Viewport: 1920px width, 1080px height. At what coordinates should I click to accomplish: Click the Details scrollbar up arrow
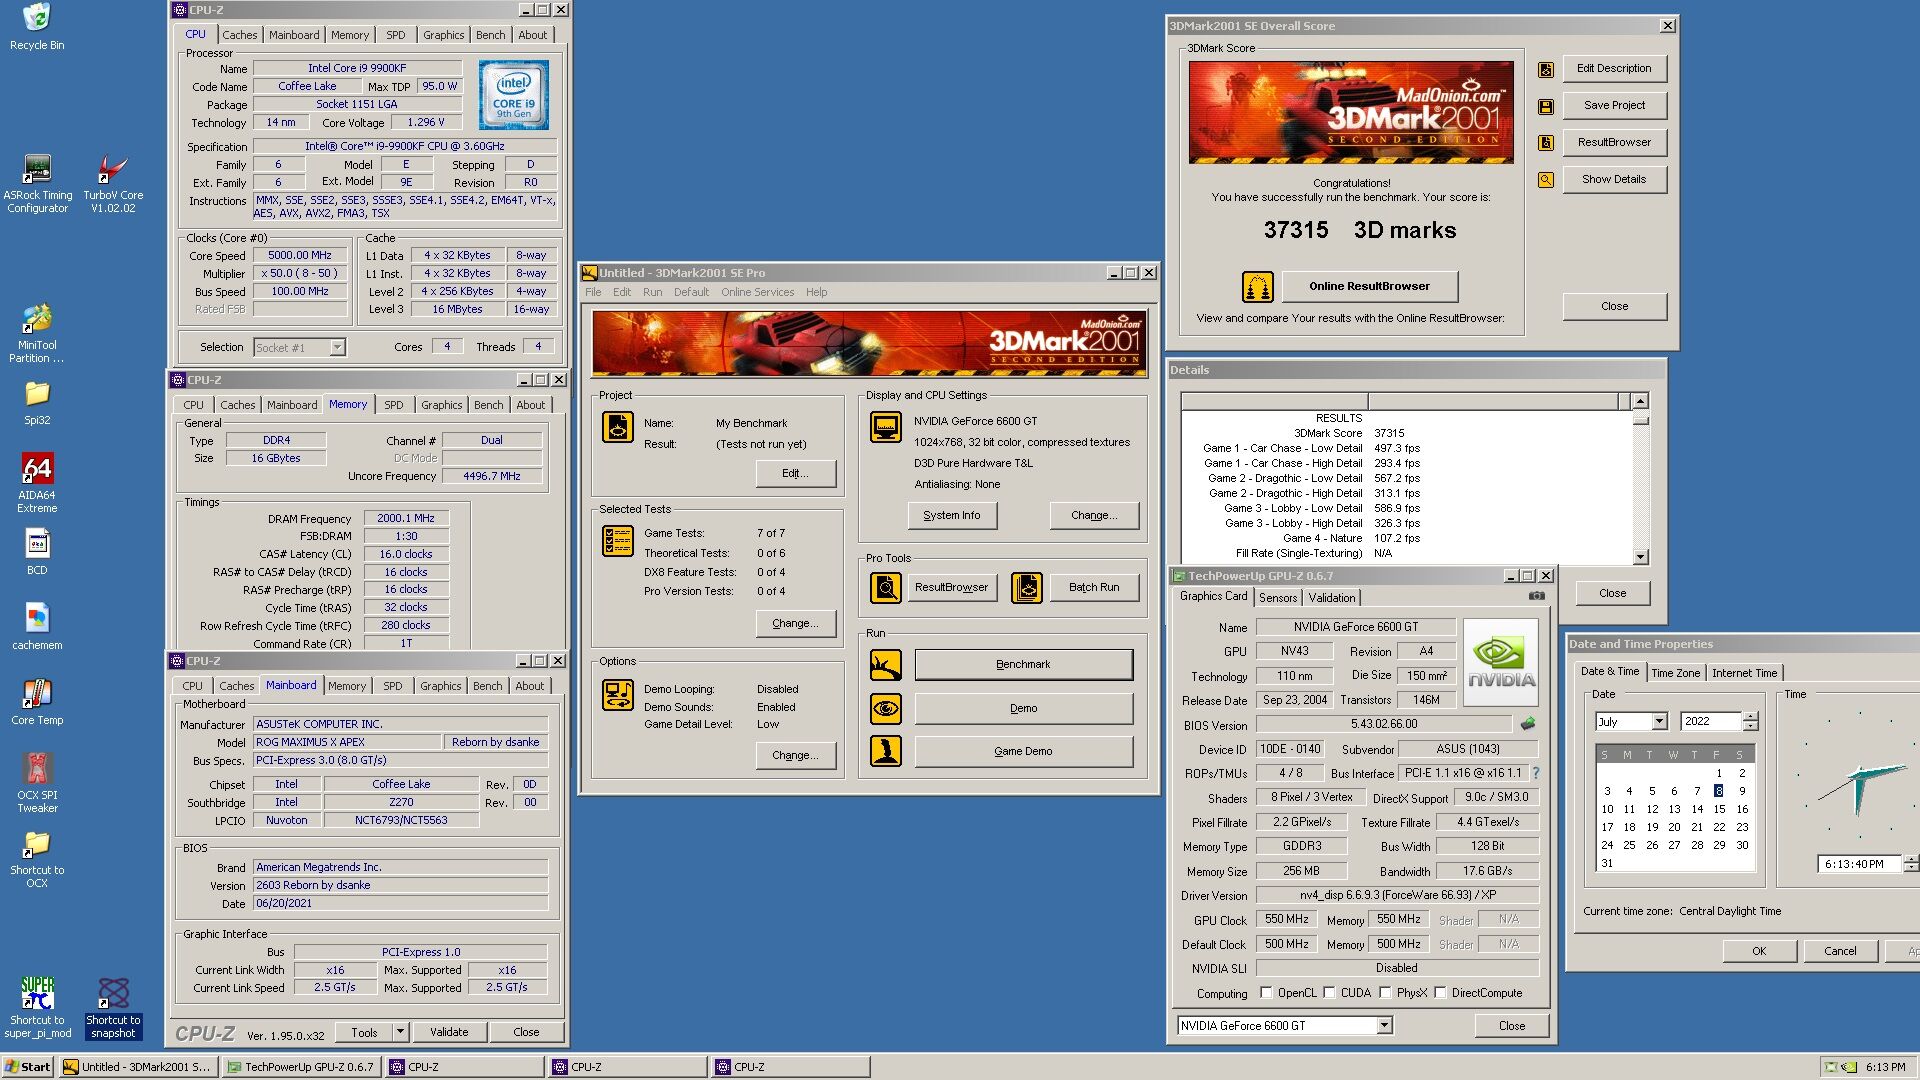(1640, 401)
